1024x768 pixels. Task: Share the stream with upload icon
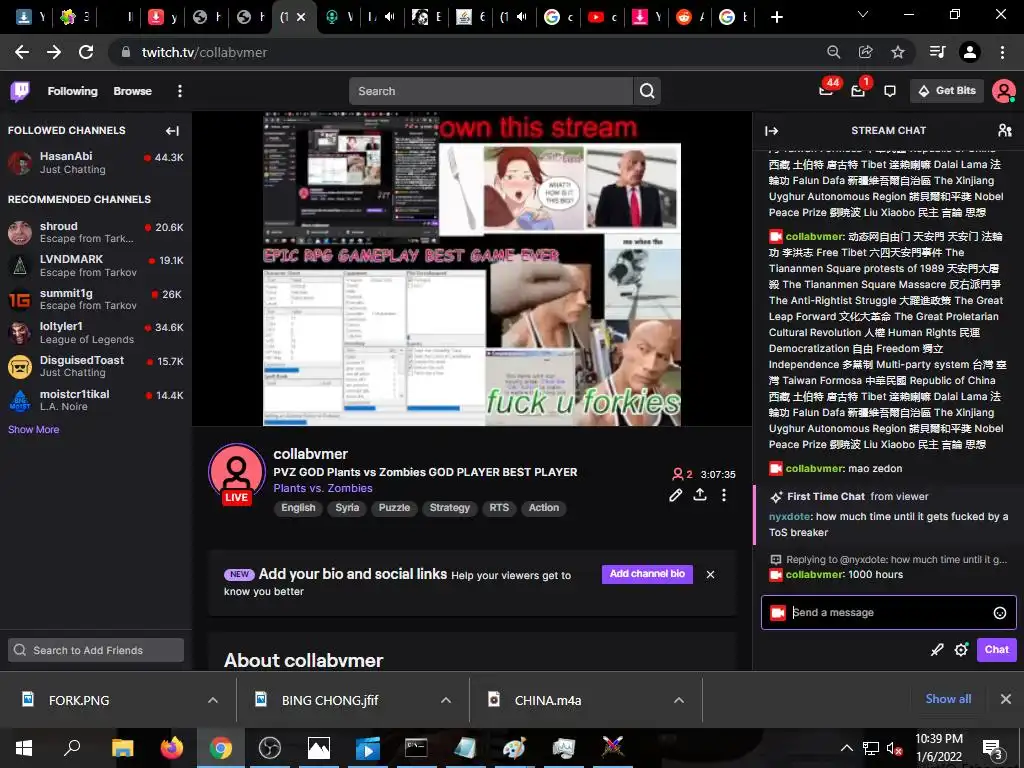click(699, 494)
